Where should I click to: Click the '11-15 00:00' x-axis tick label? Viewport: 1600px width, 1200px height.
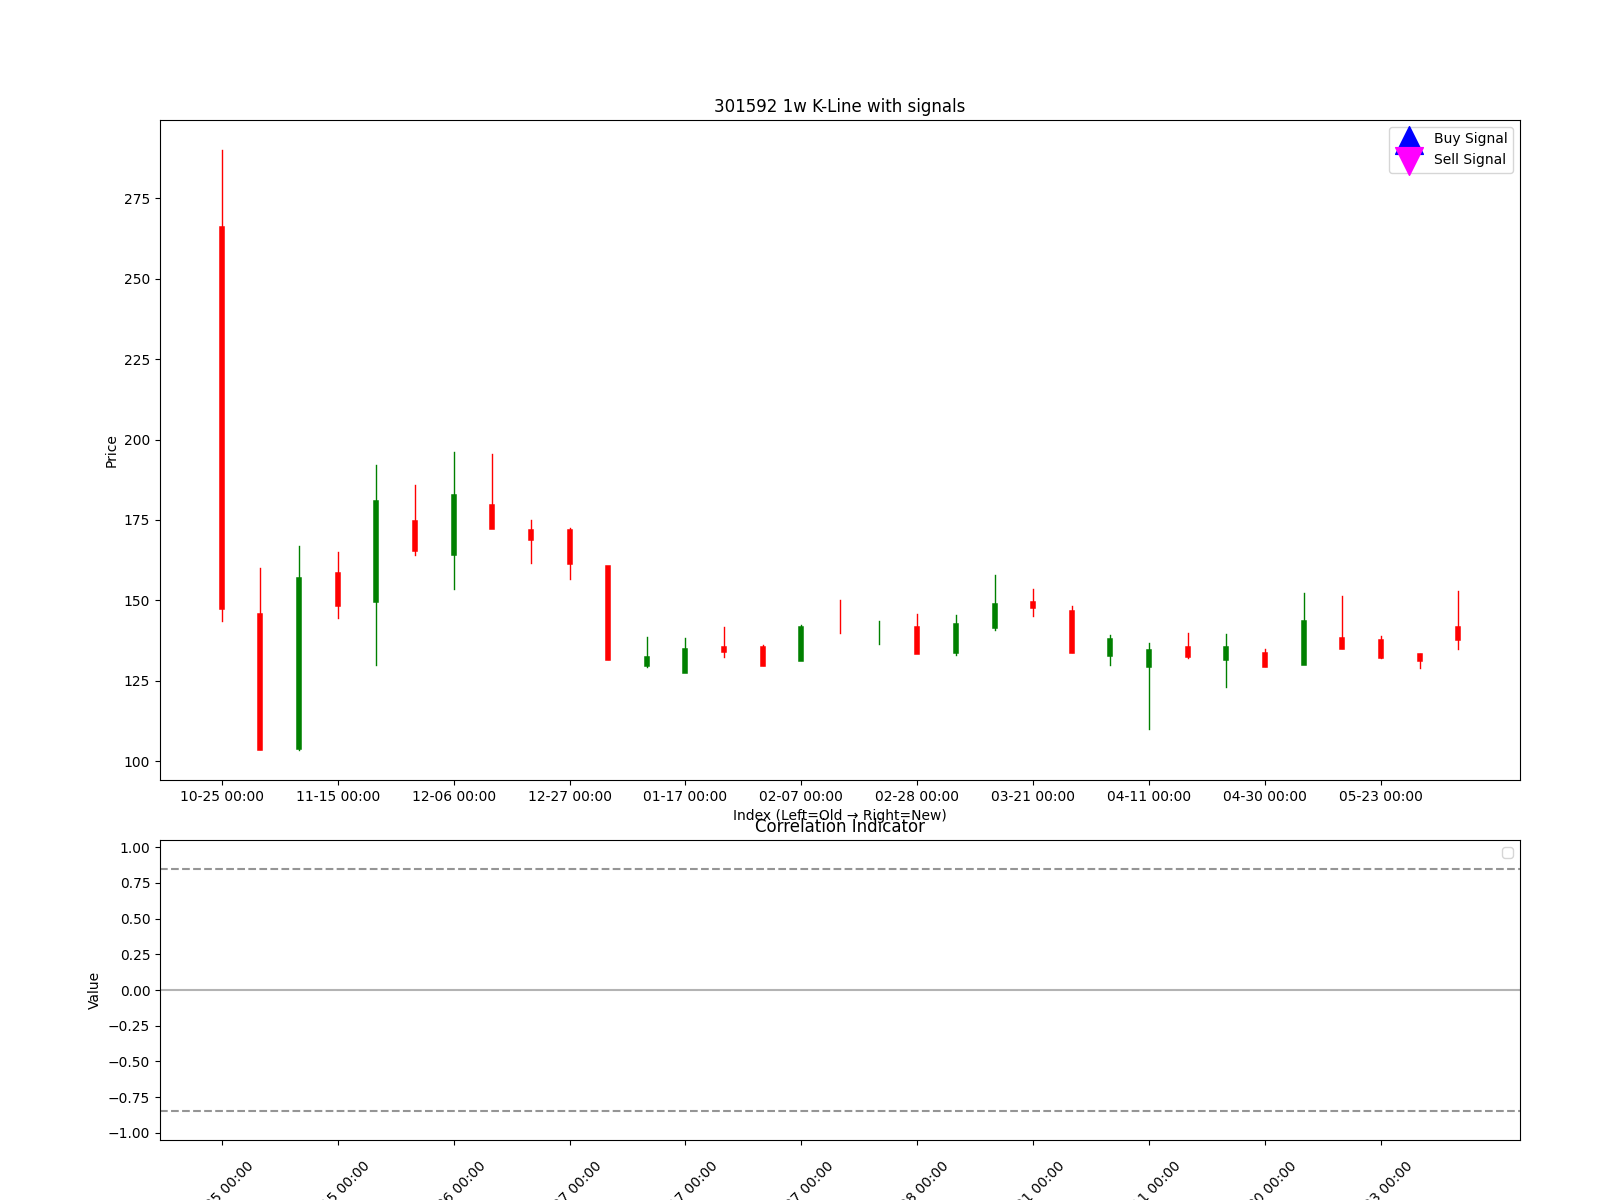pos(338,796)
